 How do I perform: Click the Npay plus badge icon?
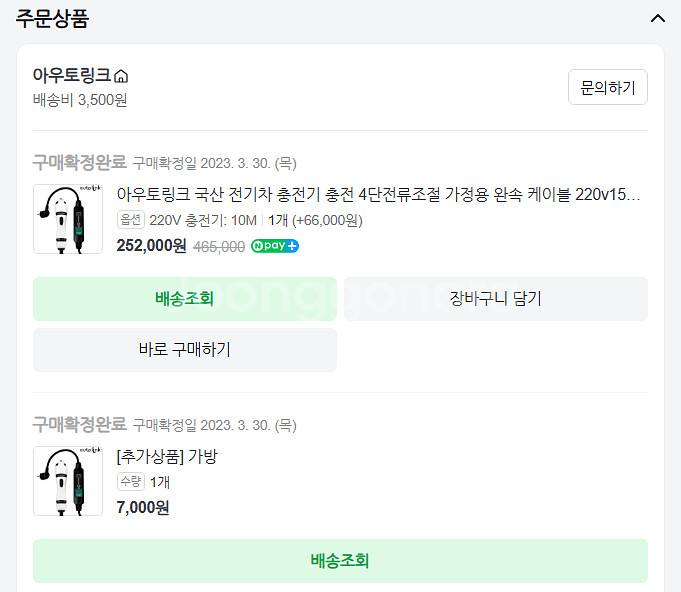coord(274,246)
